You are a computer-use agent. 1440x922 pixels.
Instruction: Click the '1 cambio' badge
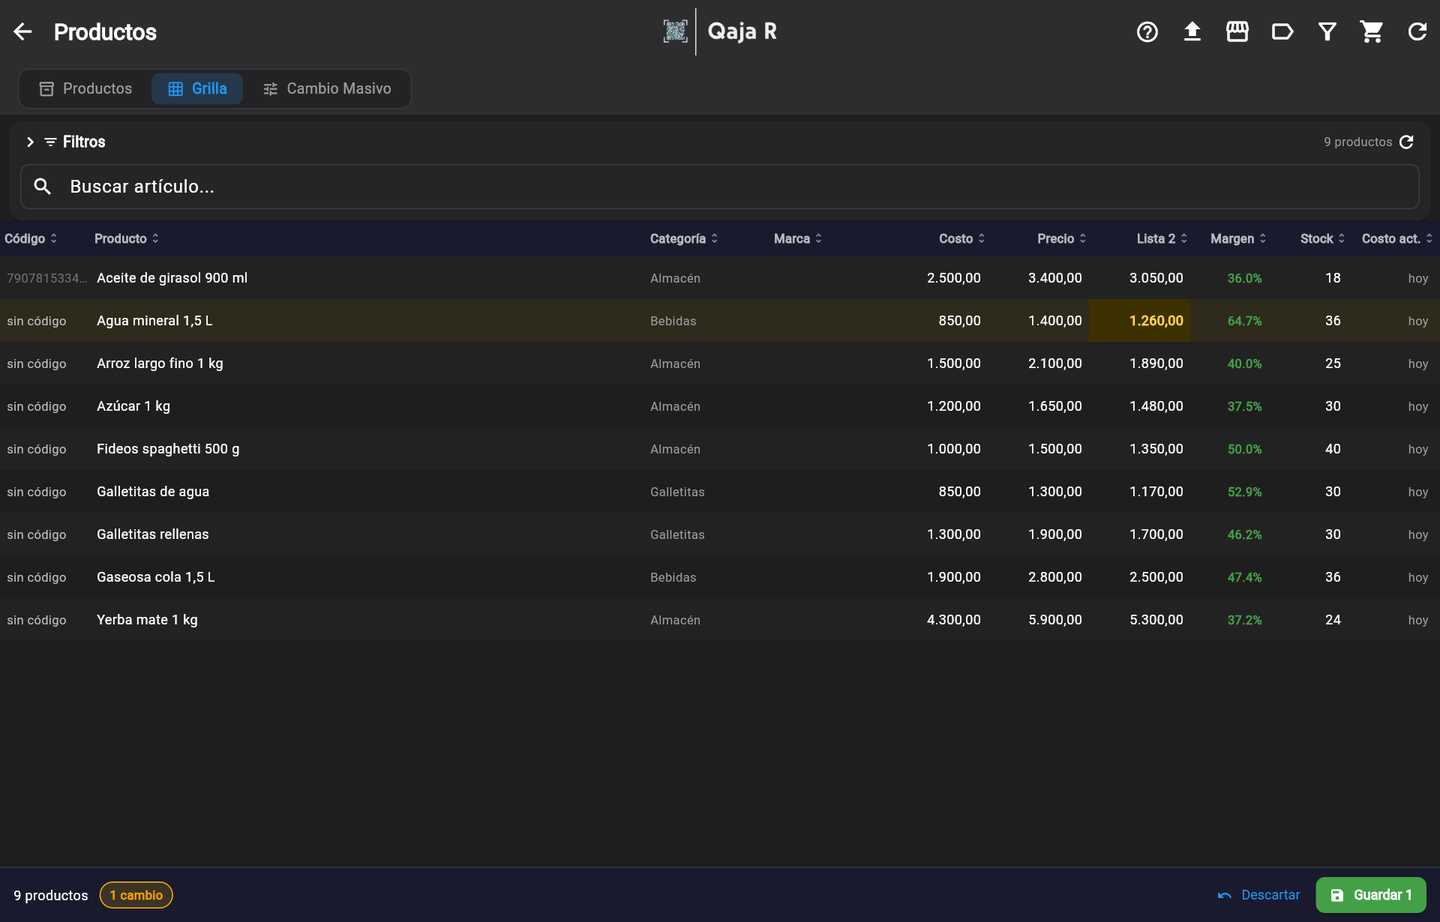(136, 895)
